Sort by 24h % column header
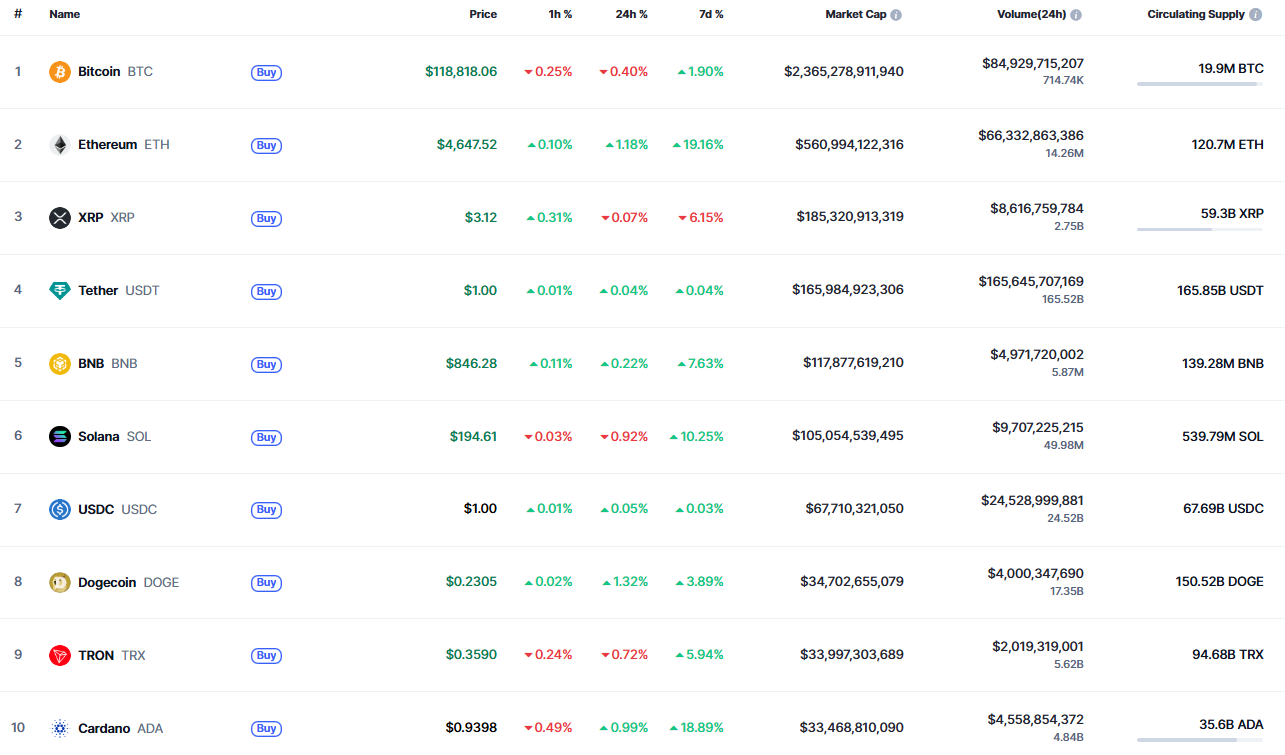This screenshot has height=755, width=1285. coord(631,15)
